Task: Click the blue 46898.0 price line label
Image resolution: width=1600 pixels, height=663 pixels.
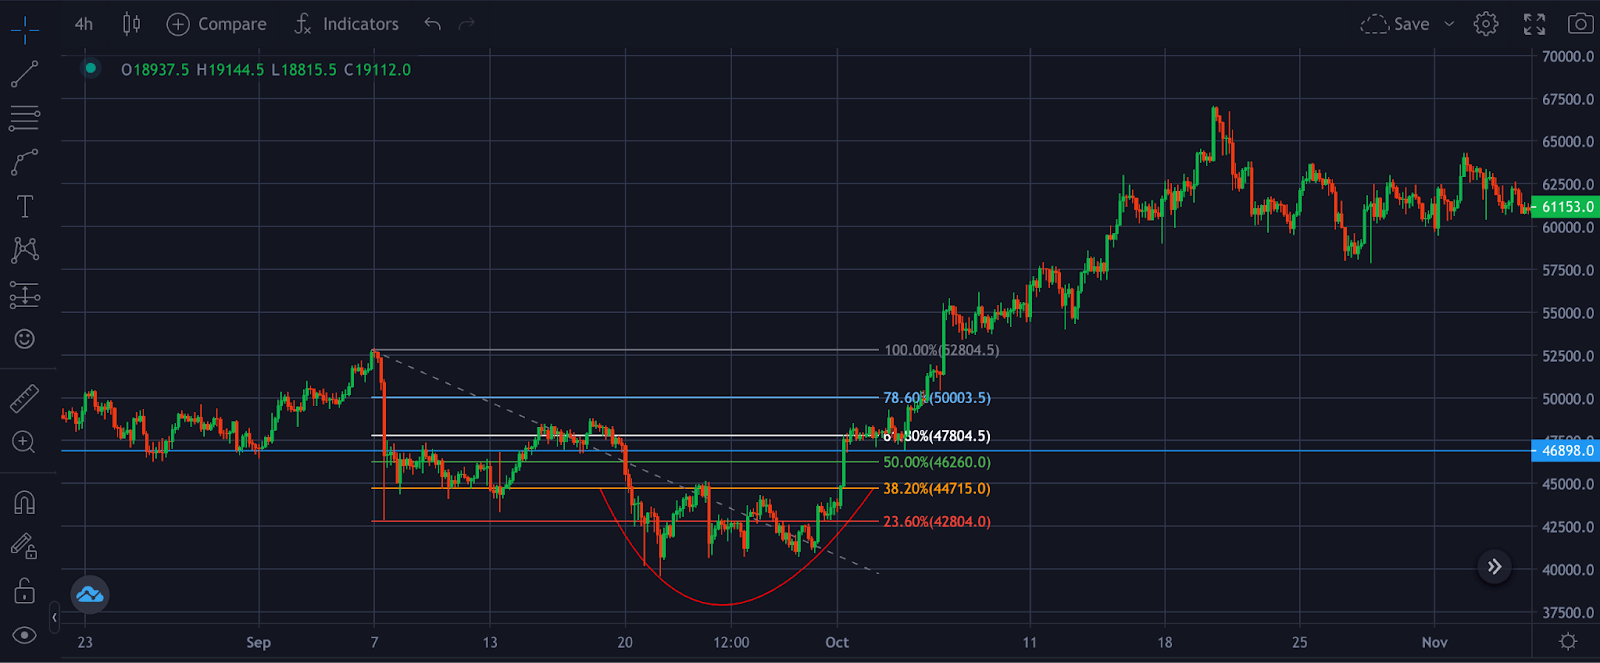Action: 1566,451
